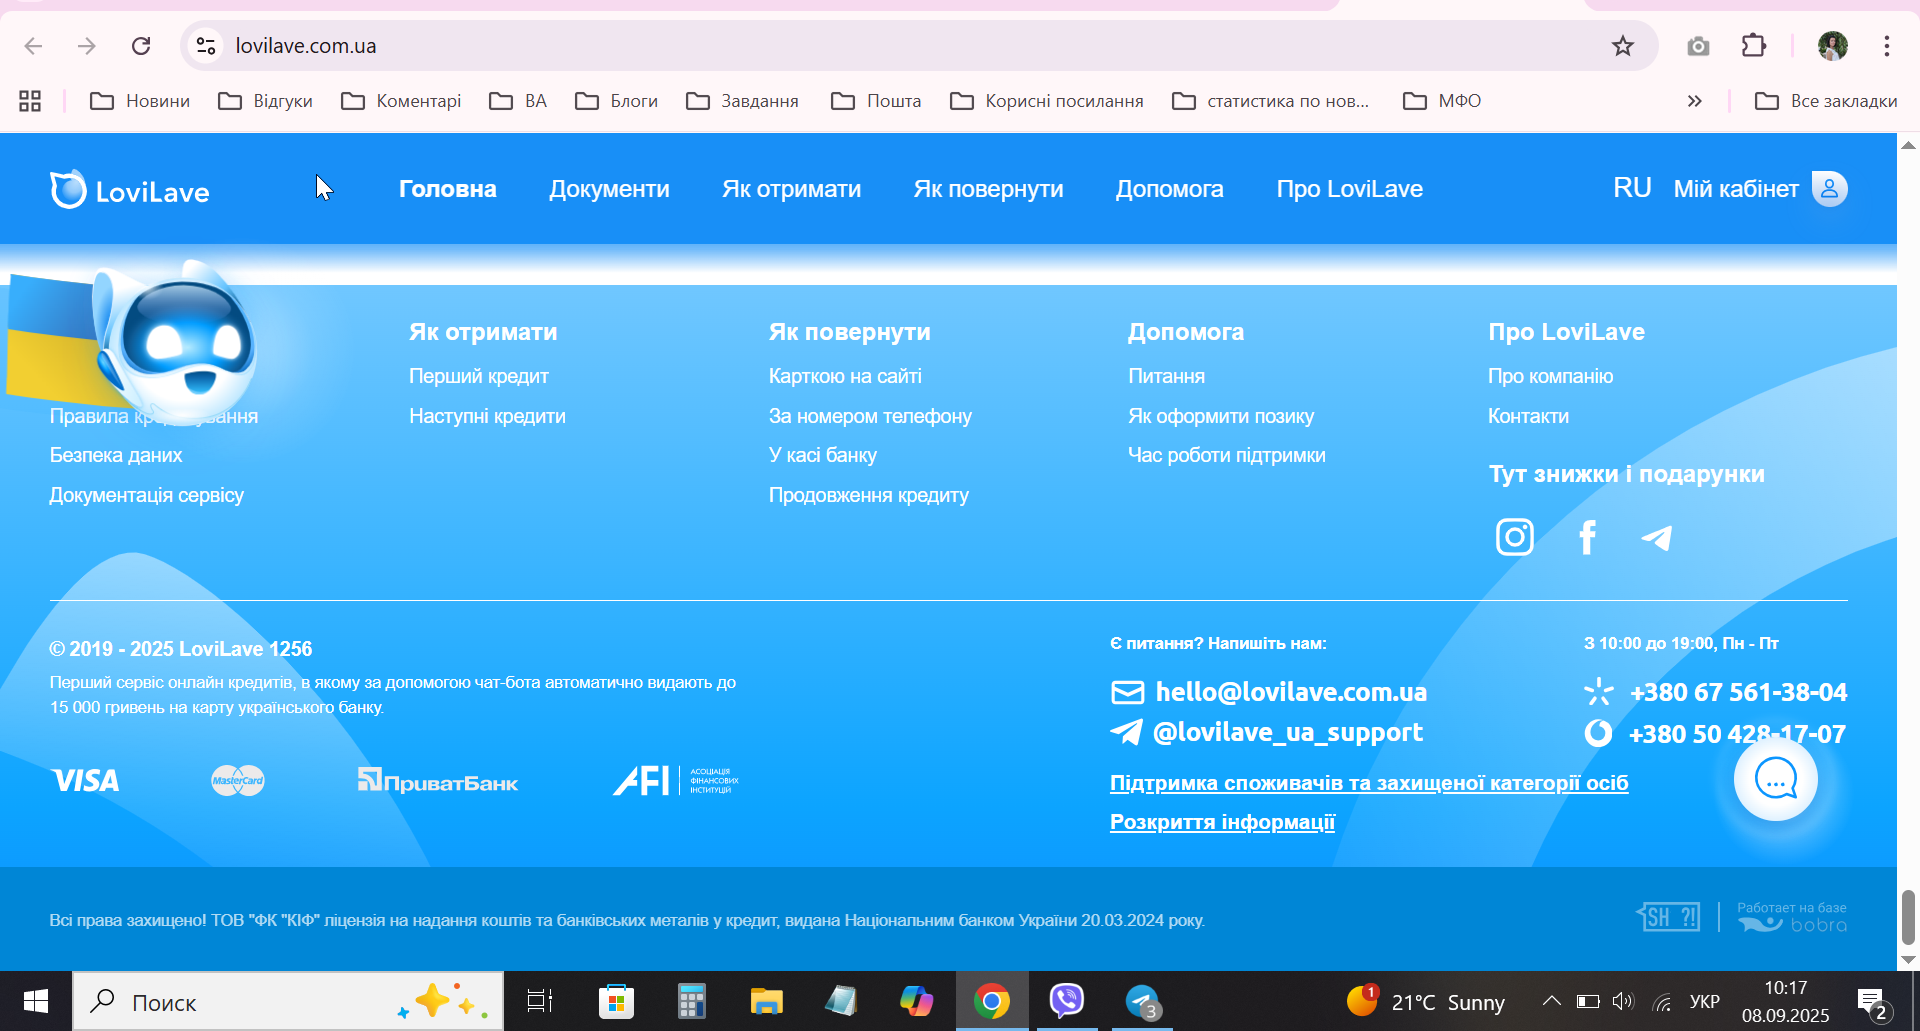
Task: Open Підтримка споживачів та захищеної категорії осіб
Action: pos(1369,783)
